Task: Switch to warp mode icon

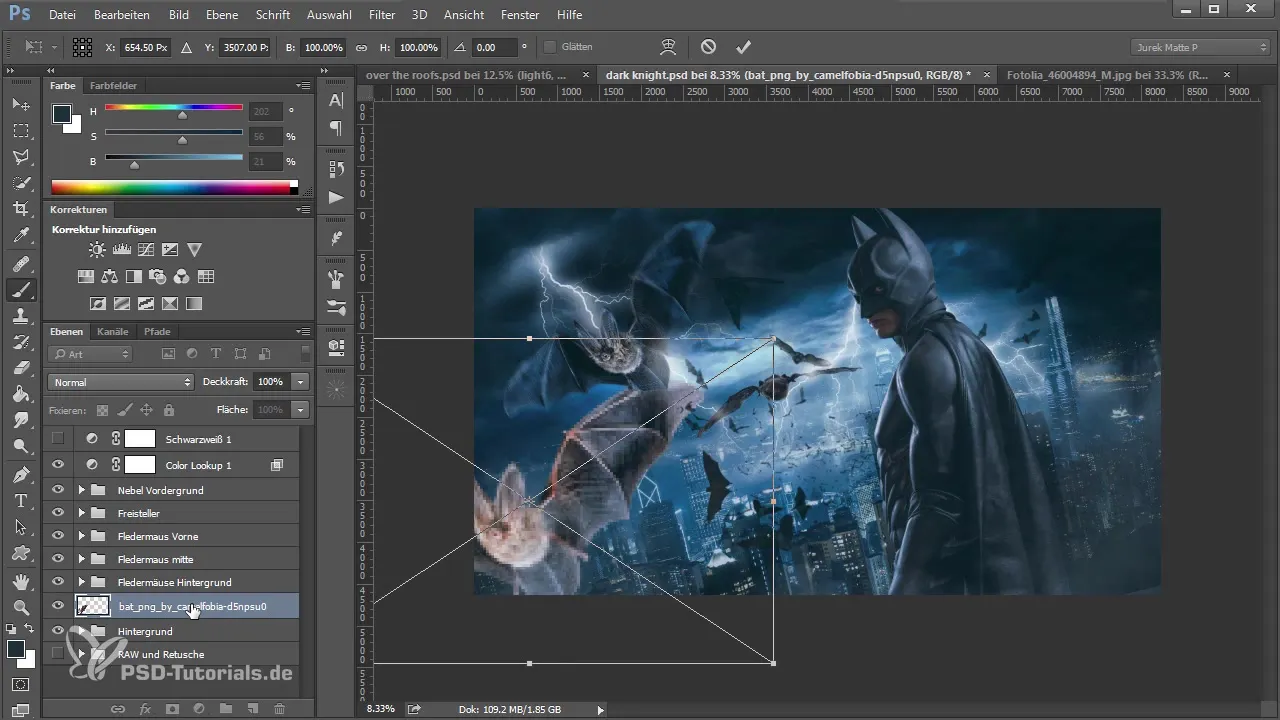Action: tap(669, 47)
